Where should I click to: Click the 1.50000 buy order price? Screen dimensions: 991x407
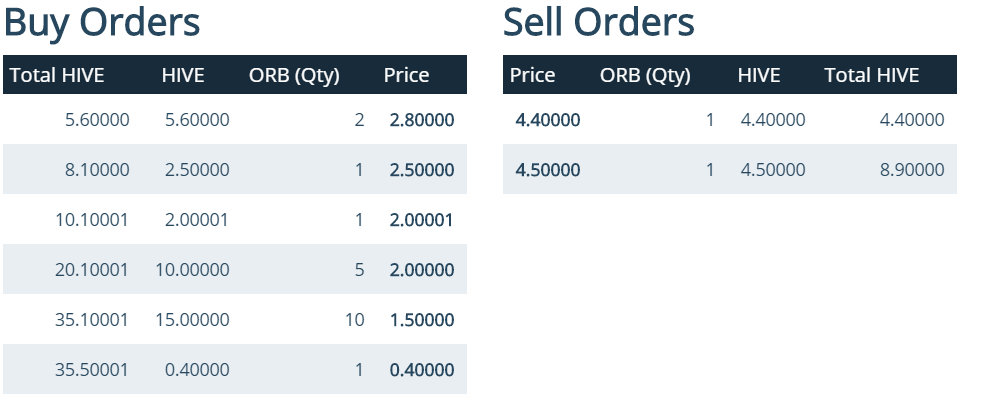(422, 319)
